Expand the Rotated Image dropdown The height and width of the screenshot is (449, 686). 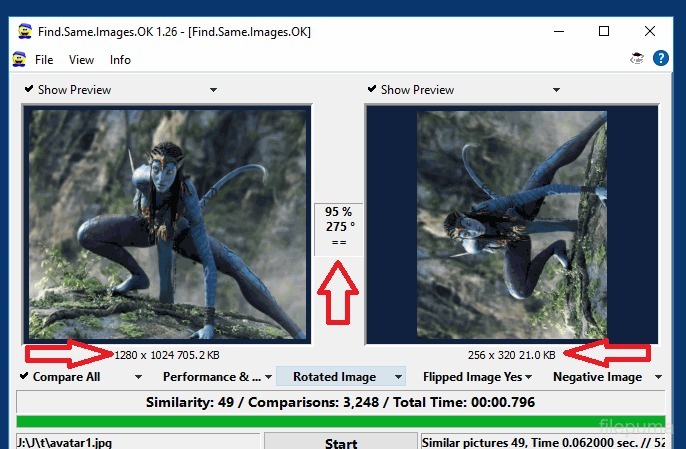tap(398, 377)
